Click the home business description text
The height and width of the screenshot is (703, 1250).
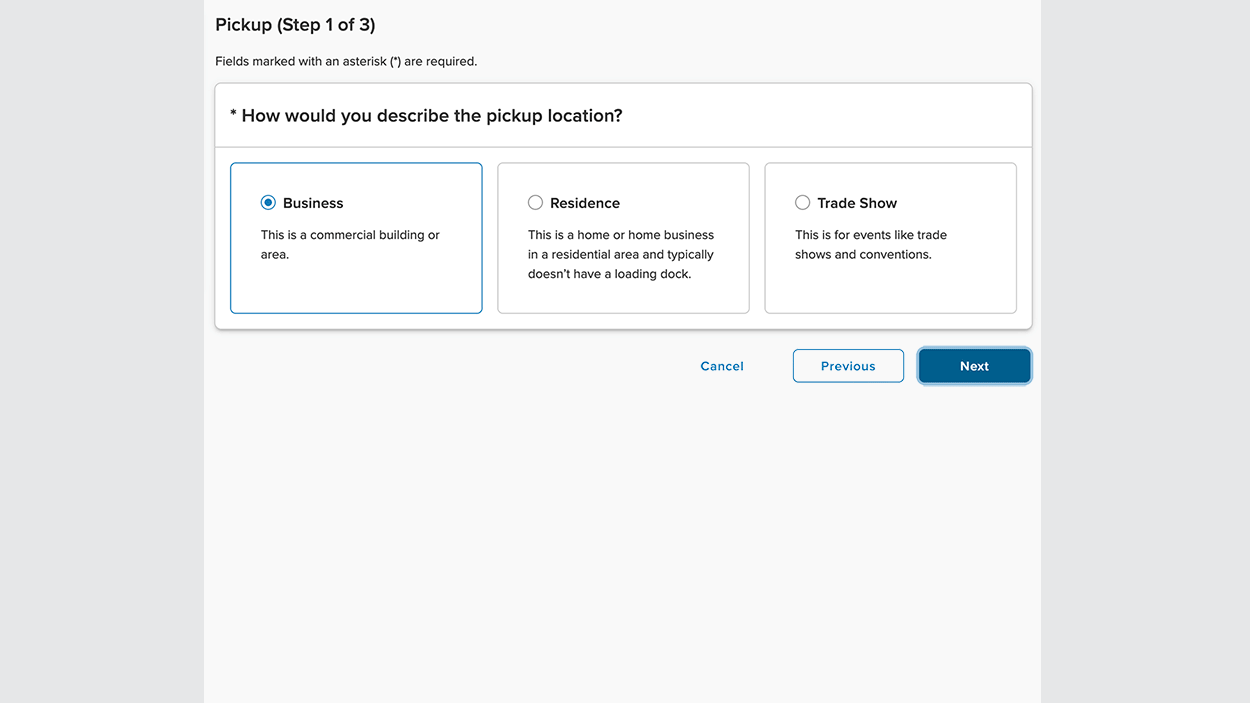[621, 245]
